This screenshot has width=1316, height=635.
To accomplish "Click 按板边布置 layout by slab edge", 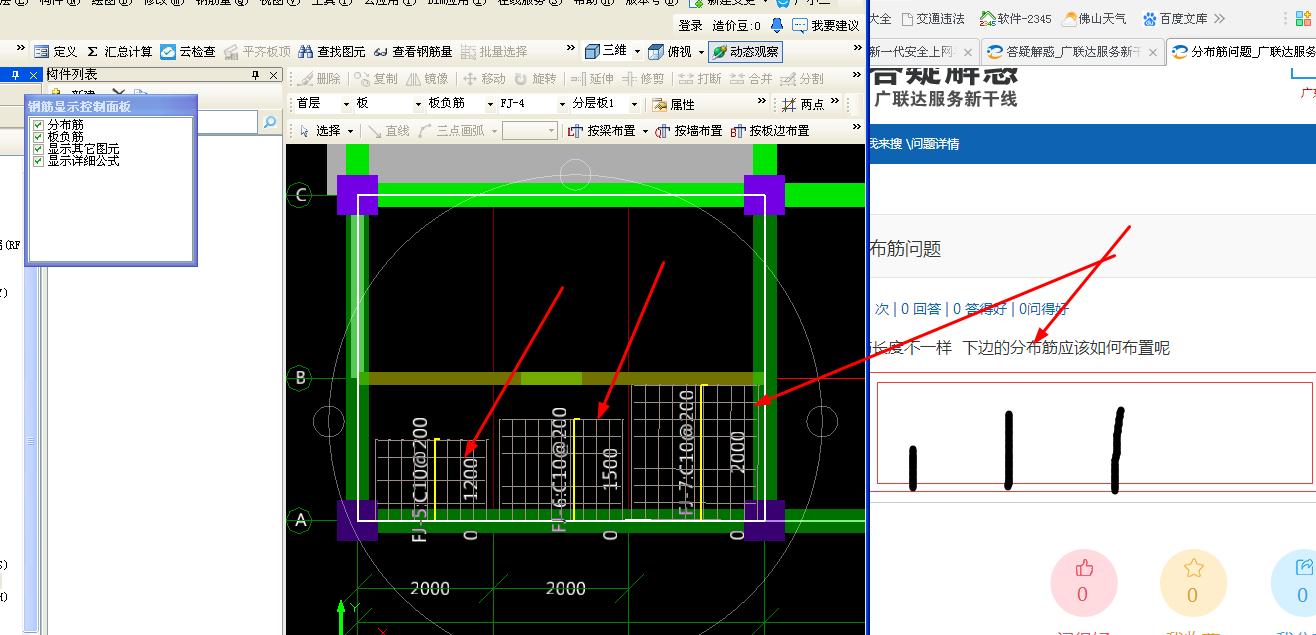I will coord(770,130).
